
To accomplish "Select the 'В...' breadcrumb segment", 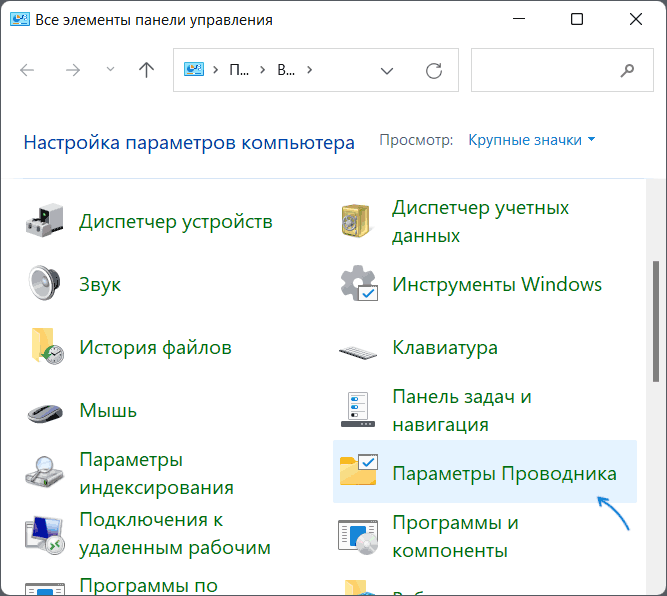I will click(x=286, y=70).
